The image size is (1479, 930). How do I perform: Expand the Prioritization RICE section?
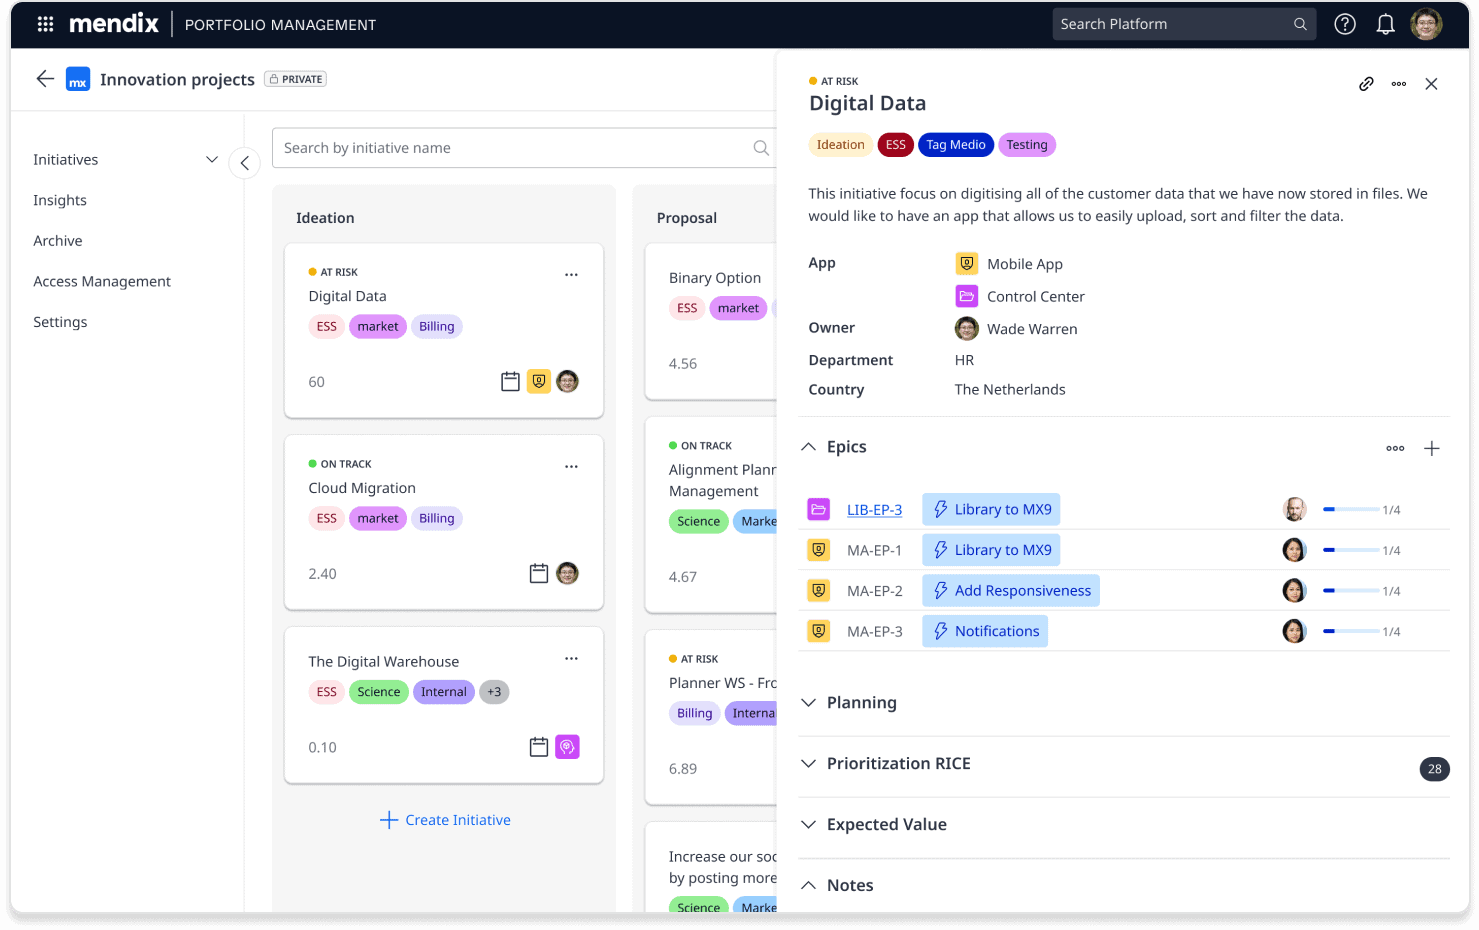[809, 764]
